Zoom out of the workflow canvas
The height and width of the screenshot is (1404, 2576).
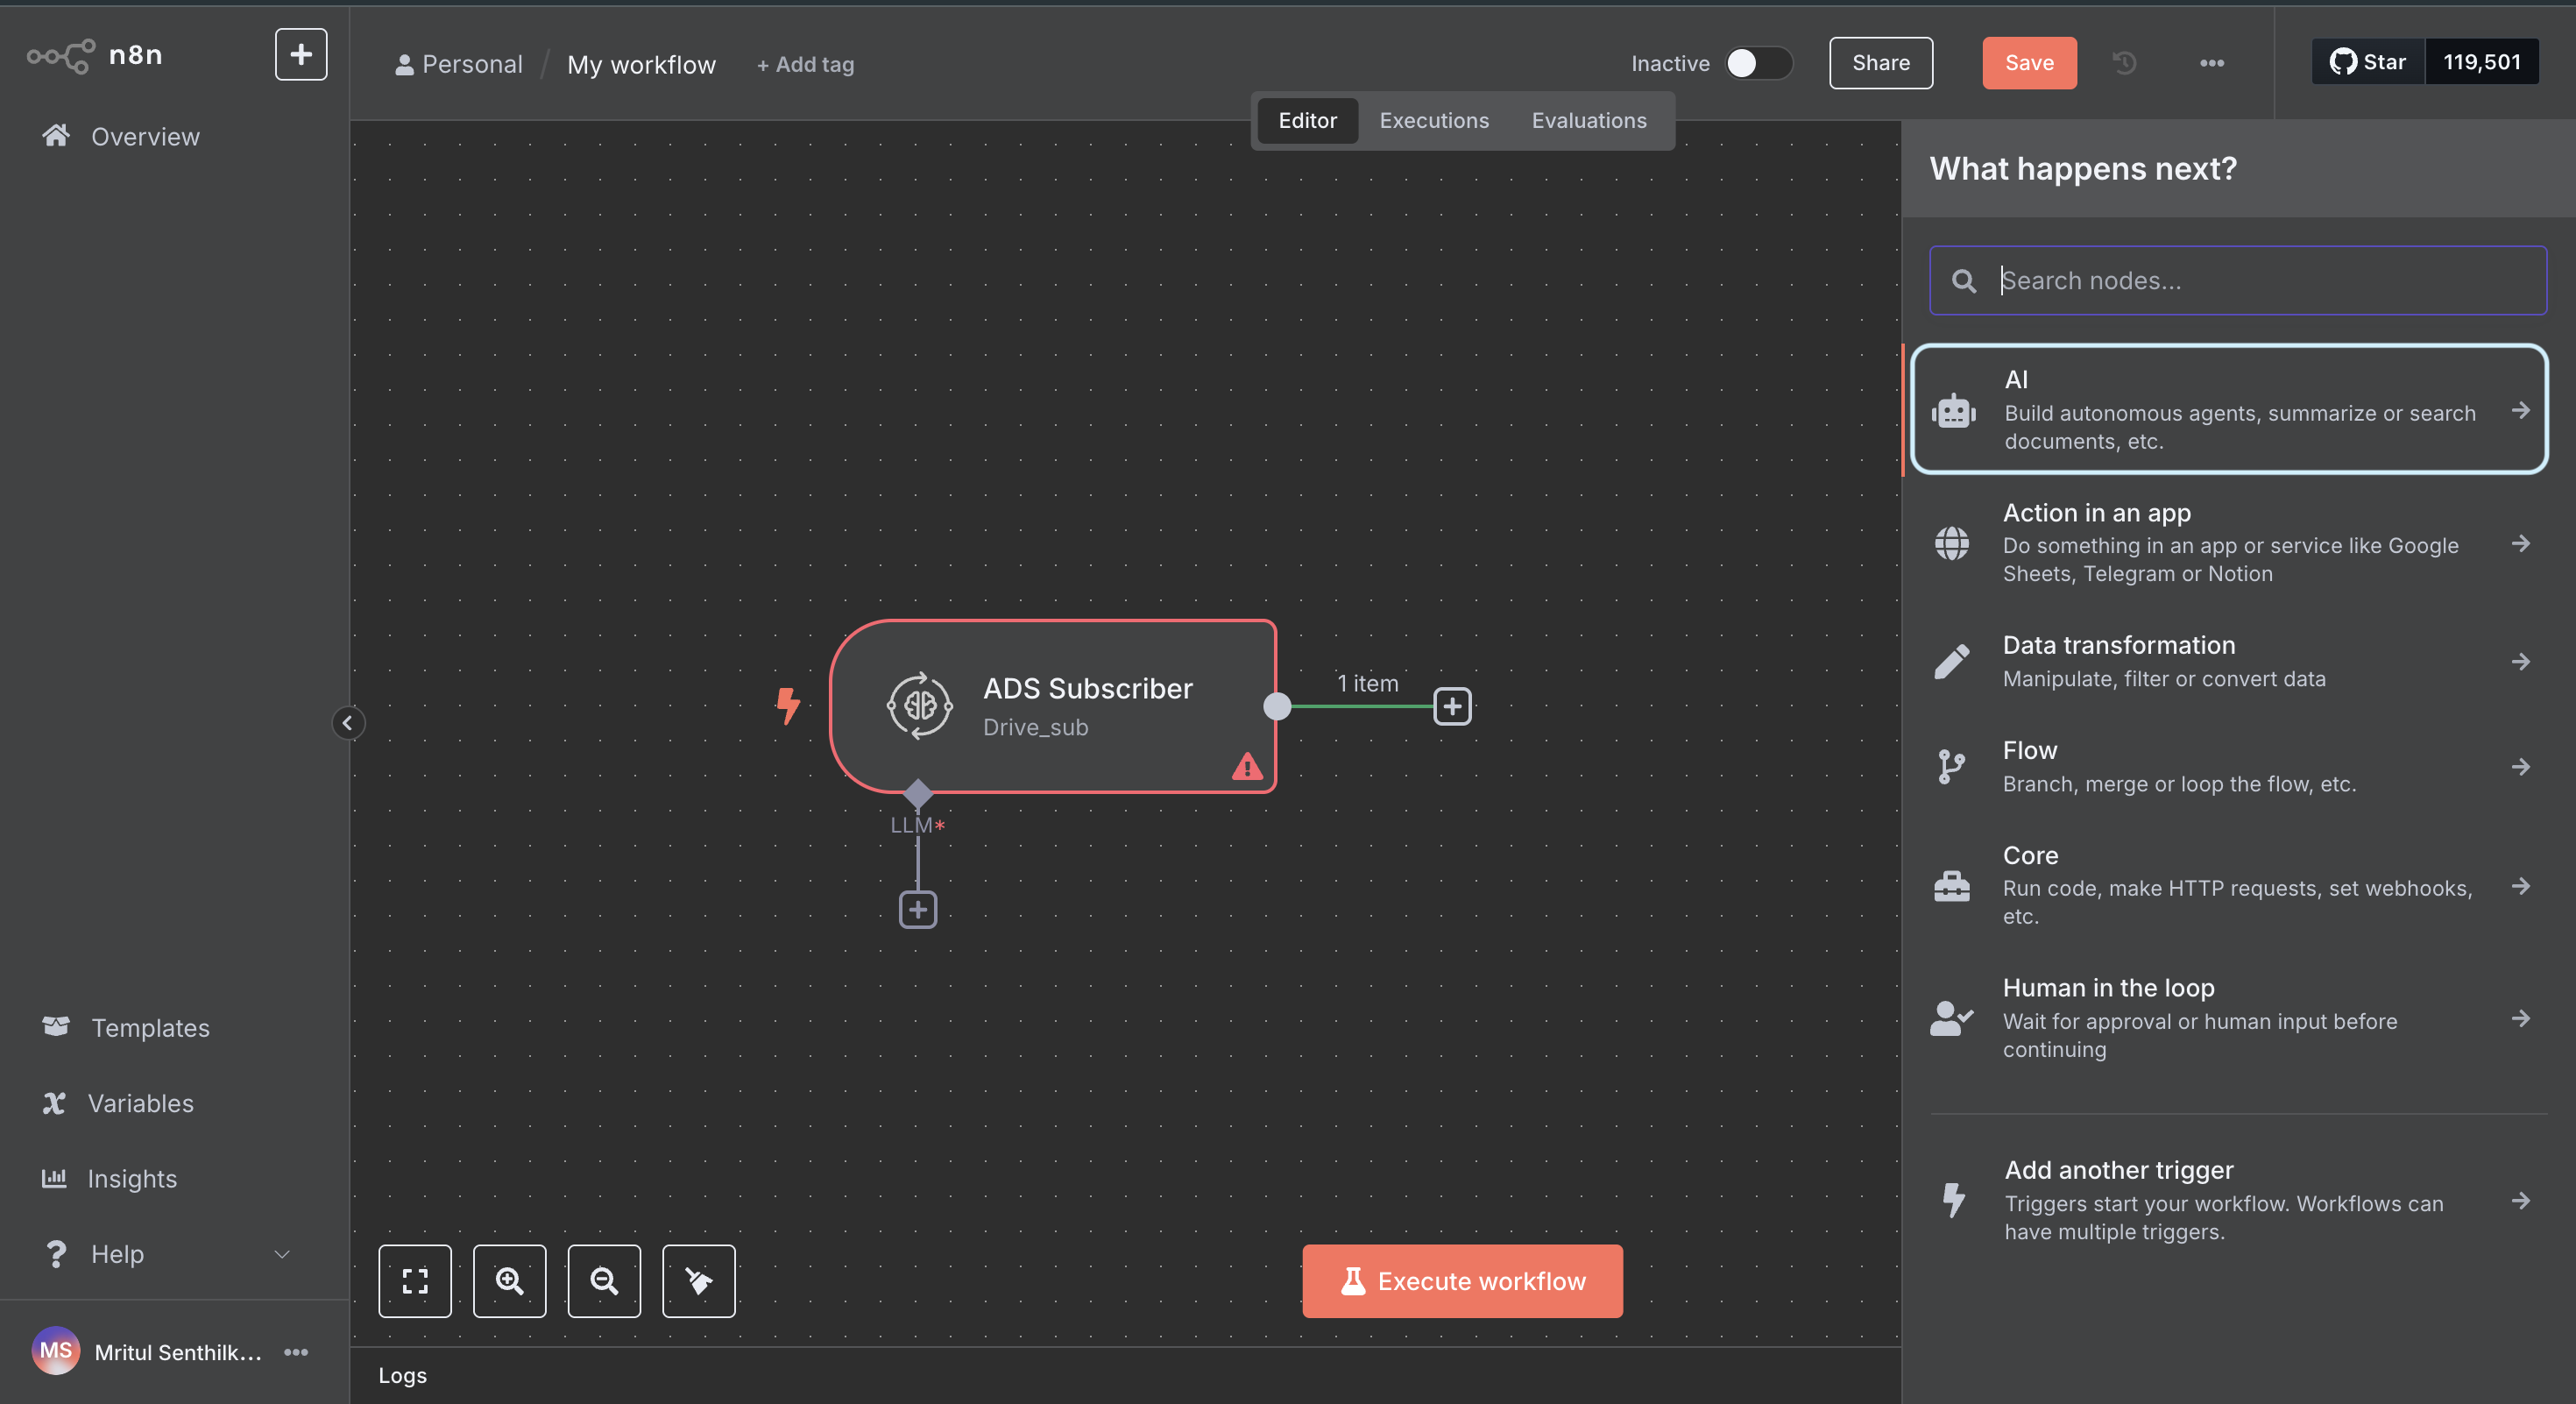click(x=604, y=1281)
